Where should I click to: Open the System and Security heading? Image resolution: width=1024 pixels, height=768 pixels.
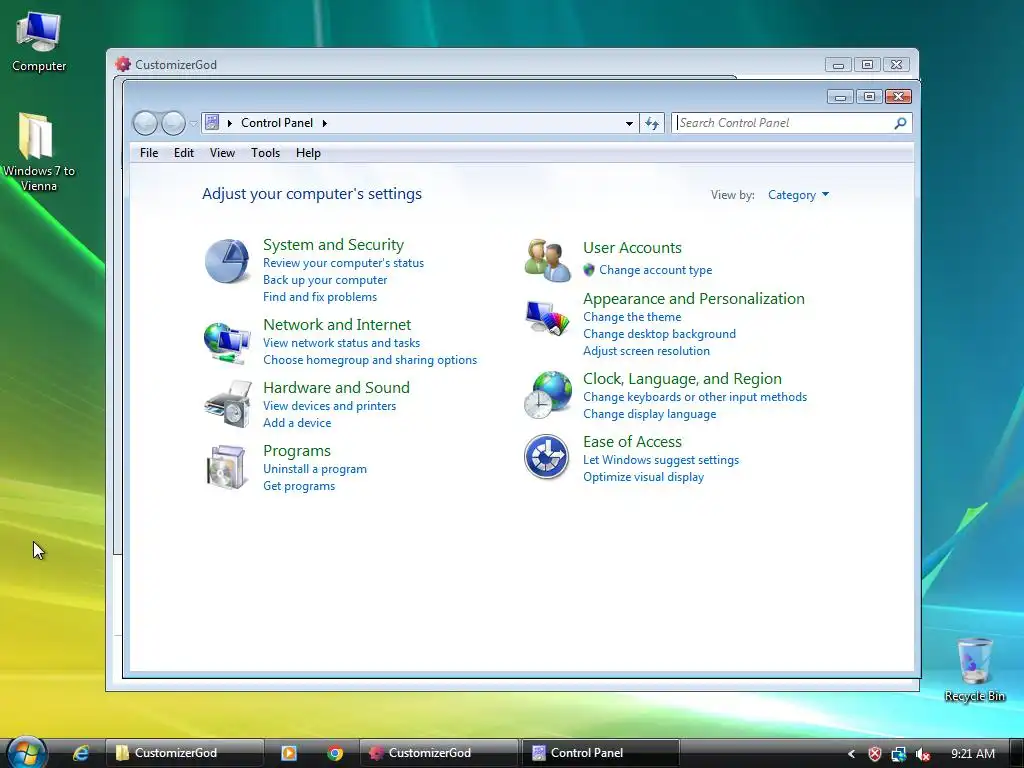point(333,245)
